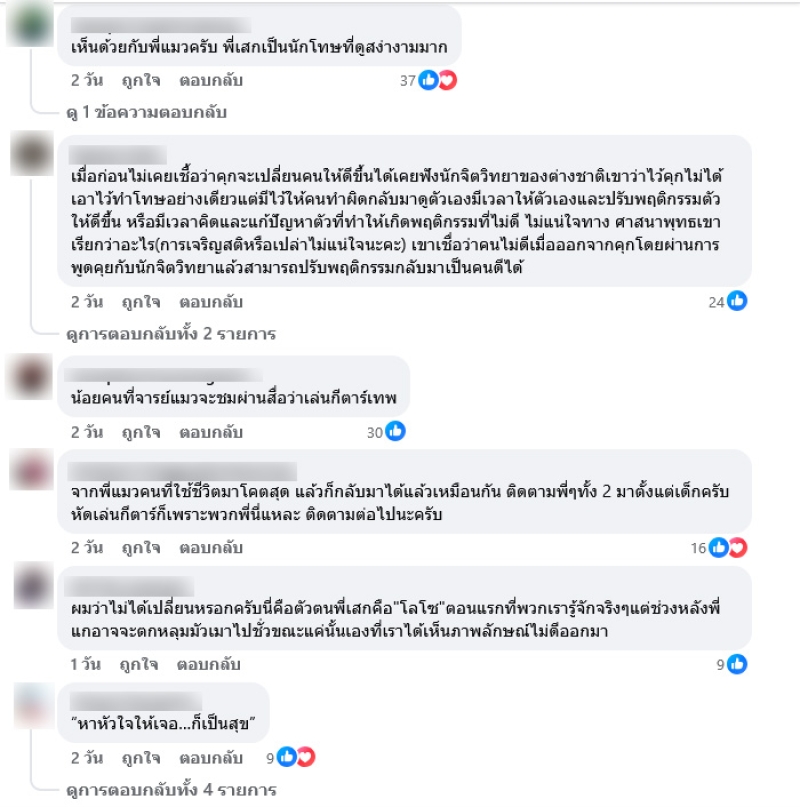
Task: Expand "ดูการตอบกลับทั้ง 4 รายการ" replies
Action: coord(171,790)
